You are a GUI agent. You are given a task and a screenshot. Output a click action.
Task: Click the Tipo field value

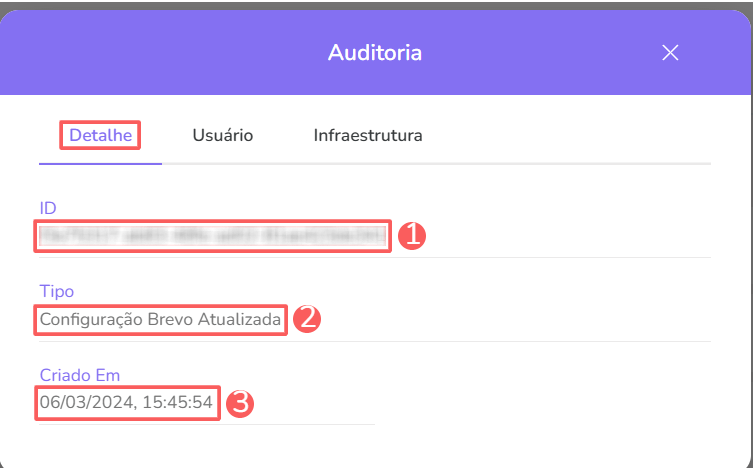[x=160, y=320]
